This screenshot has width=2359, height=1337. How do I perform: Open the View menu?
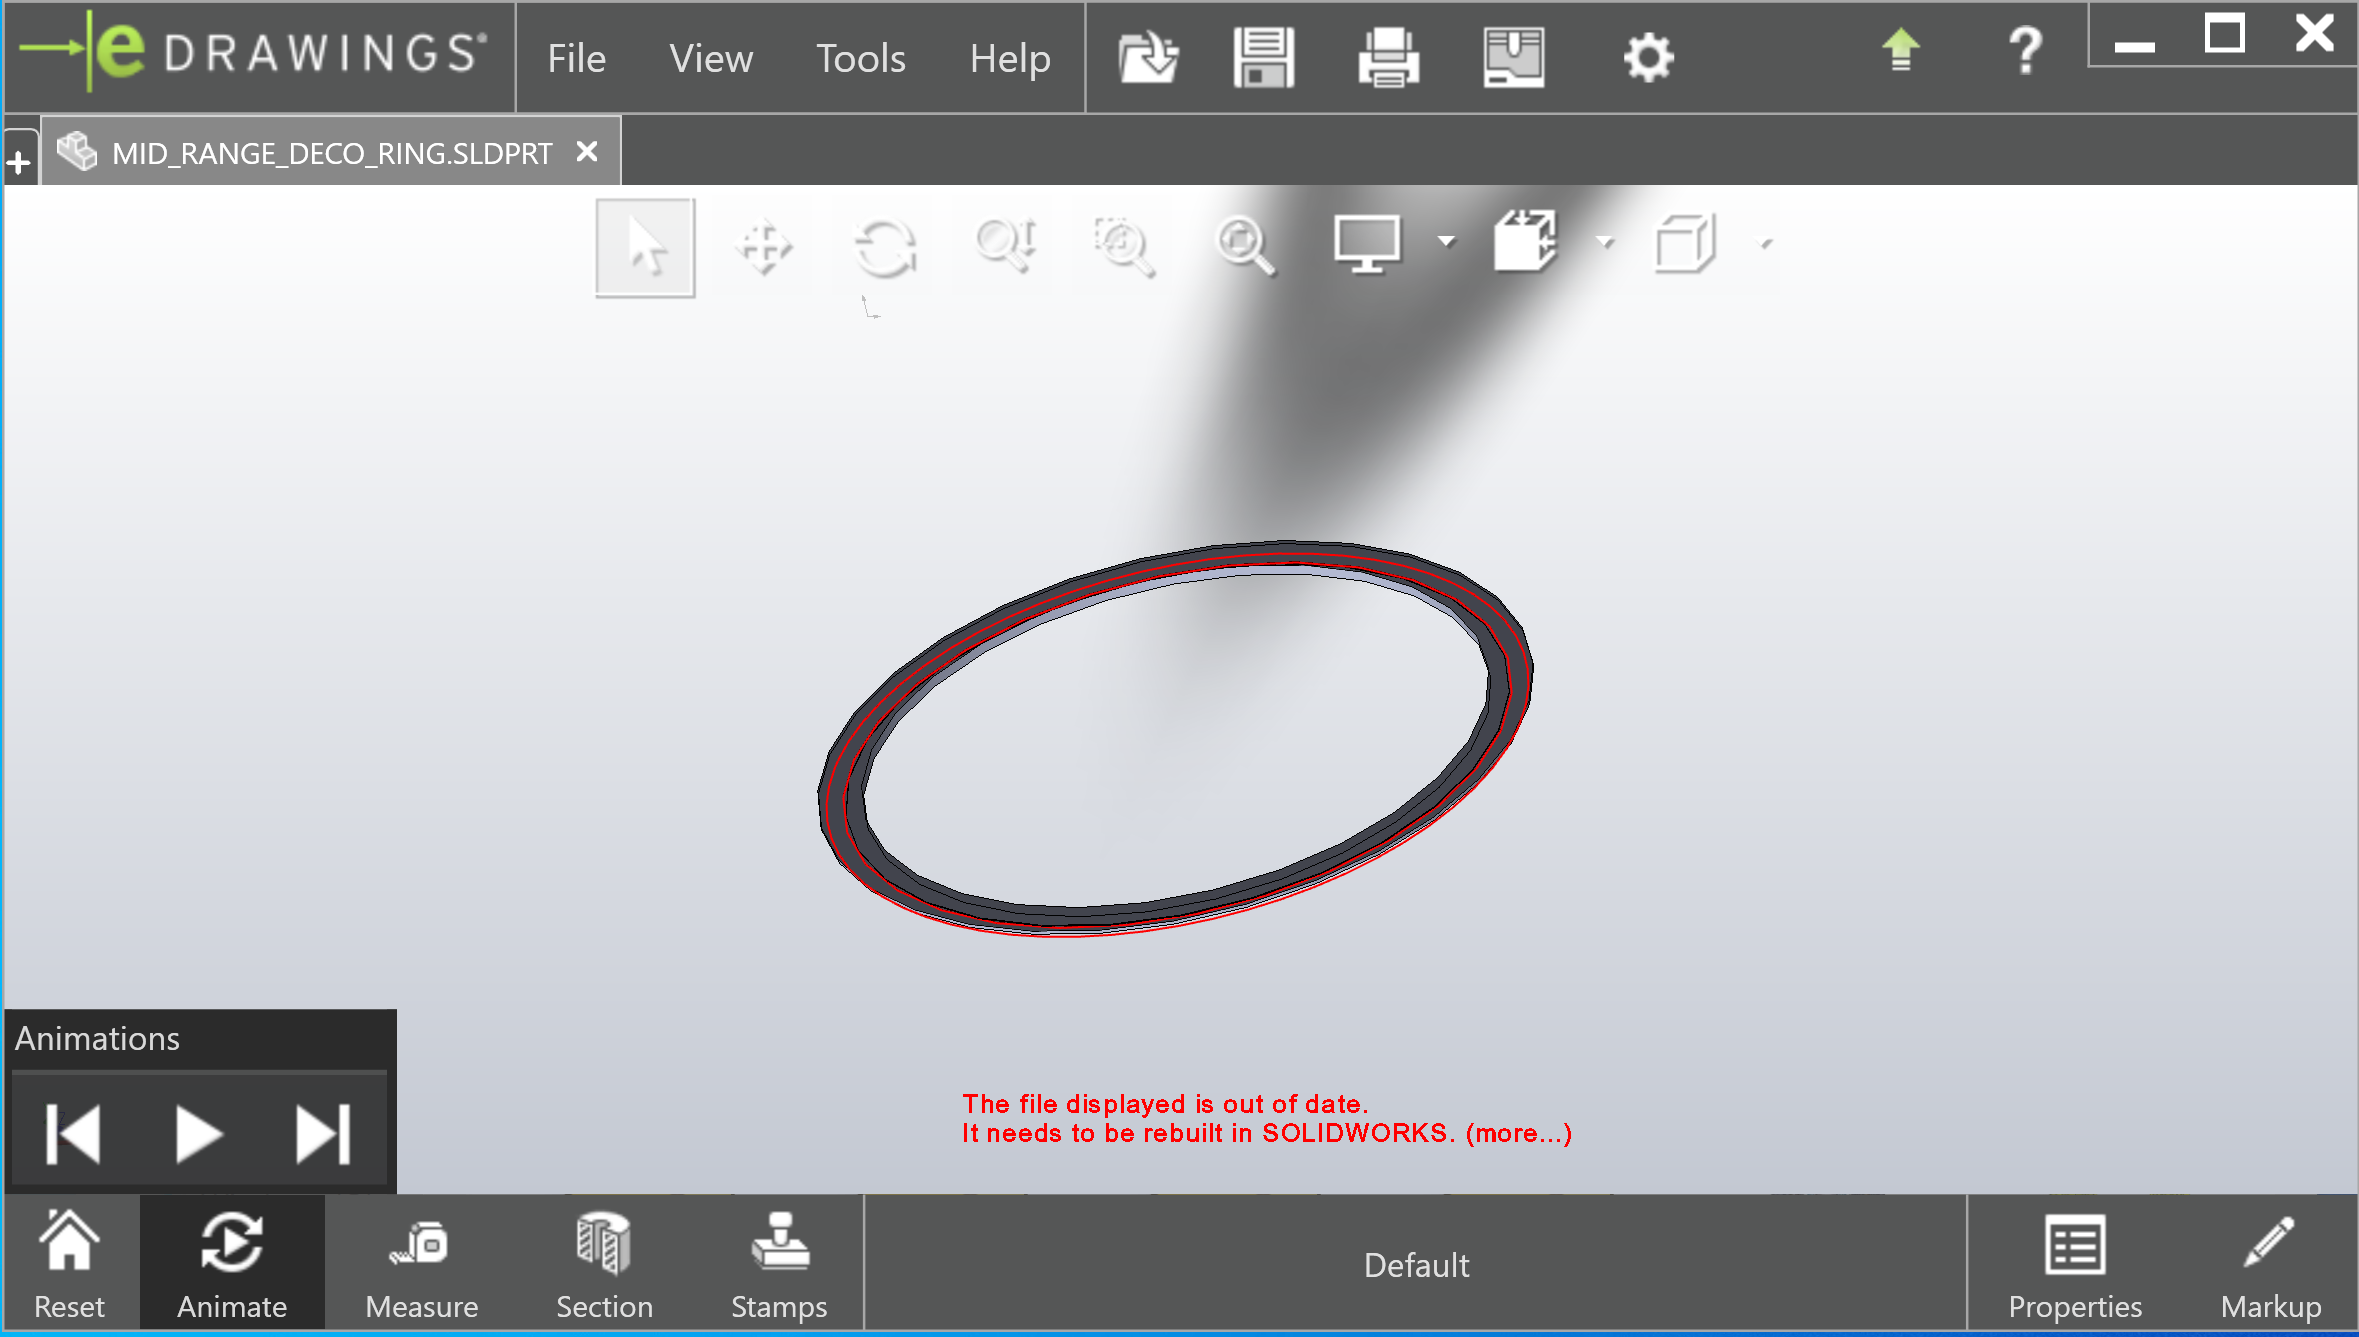pos(710,58)
